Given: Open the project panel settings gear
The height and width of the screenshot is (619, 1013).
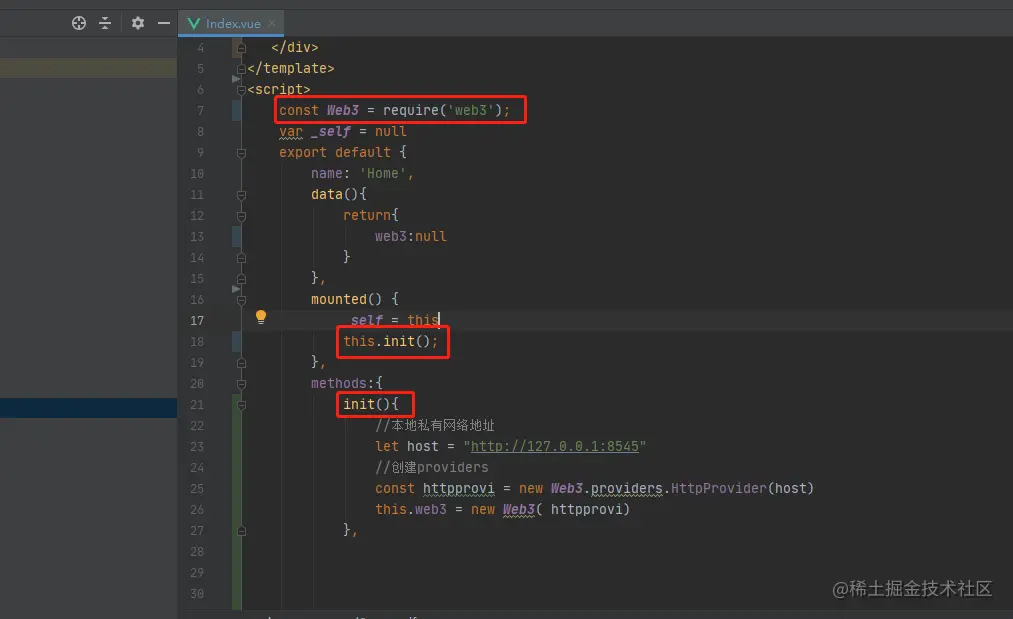Looking at the screenshot, I should [x=138, y=23].
